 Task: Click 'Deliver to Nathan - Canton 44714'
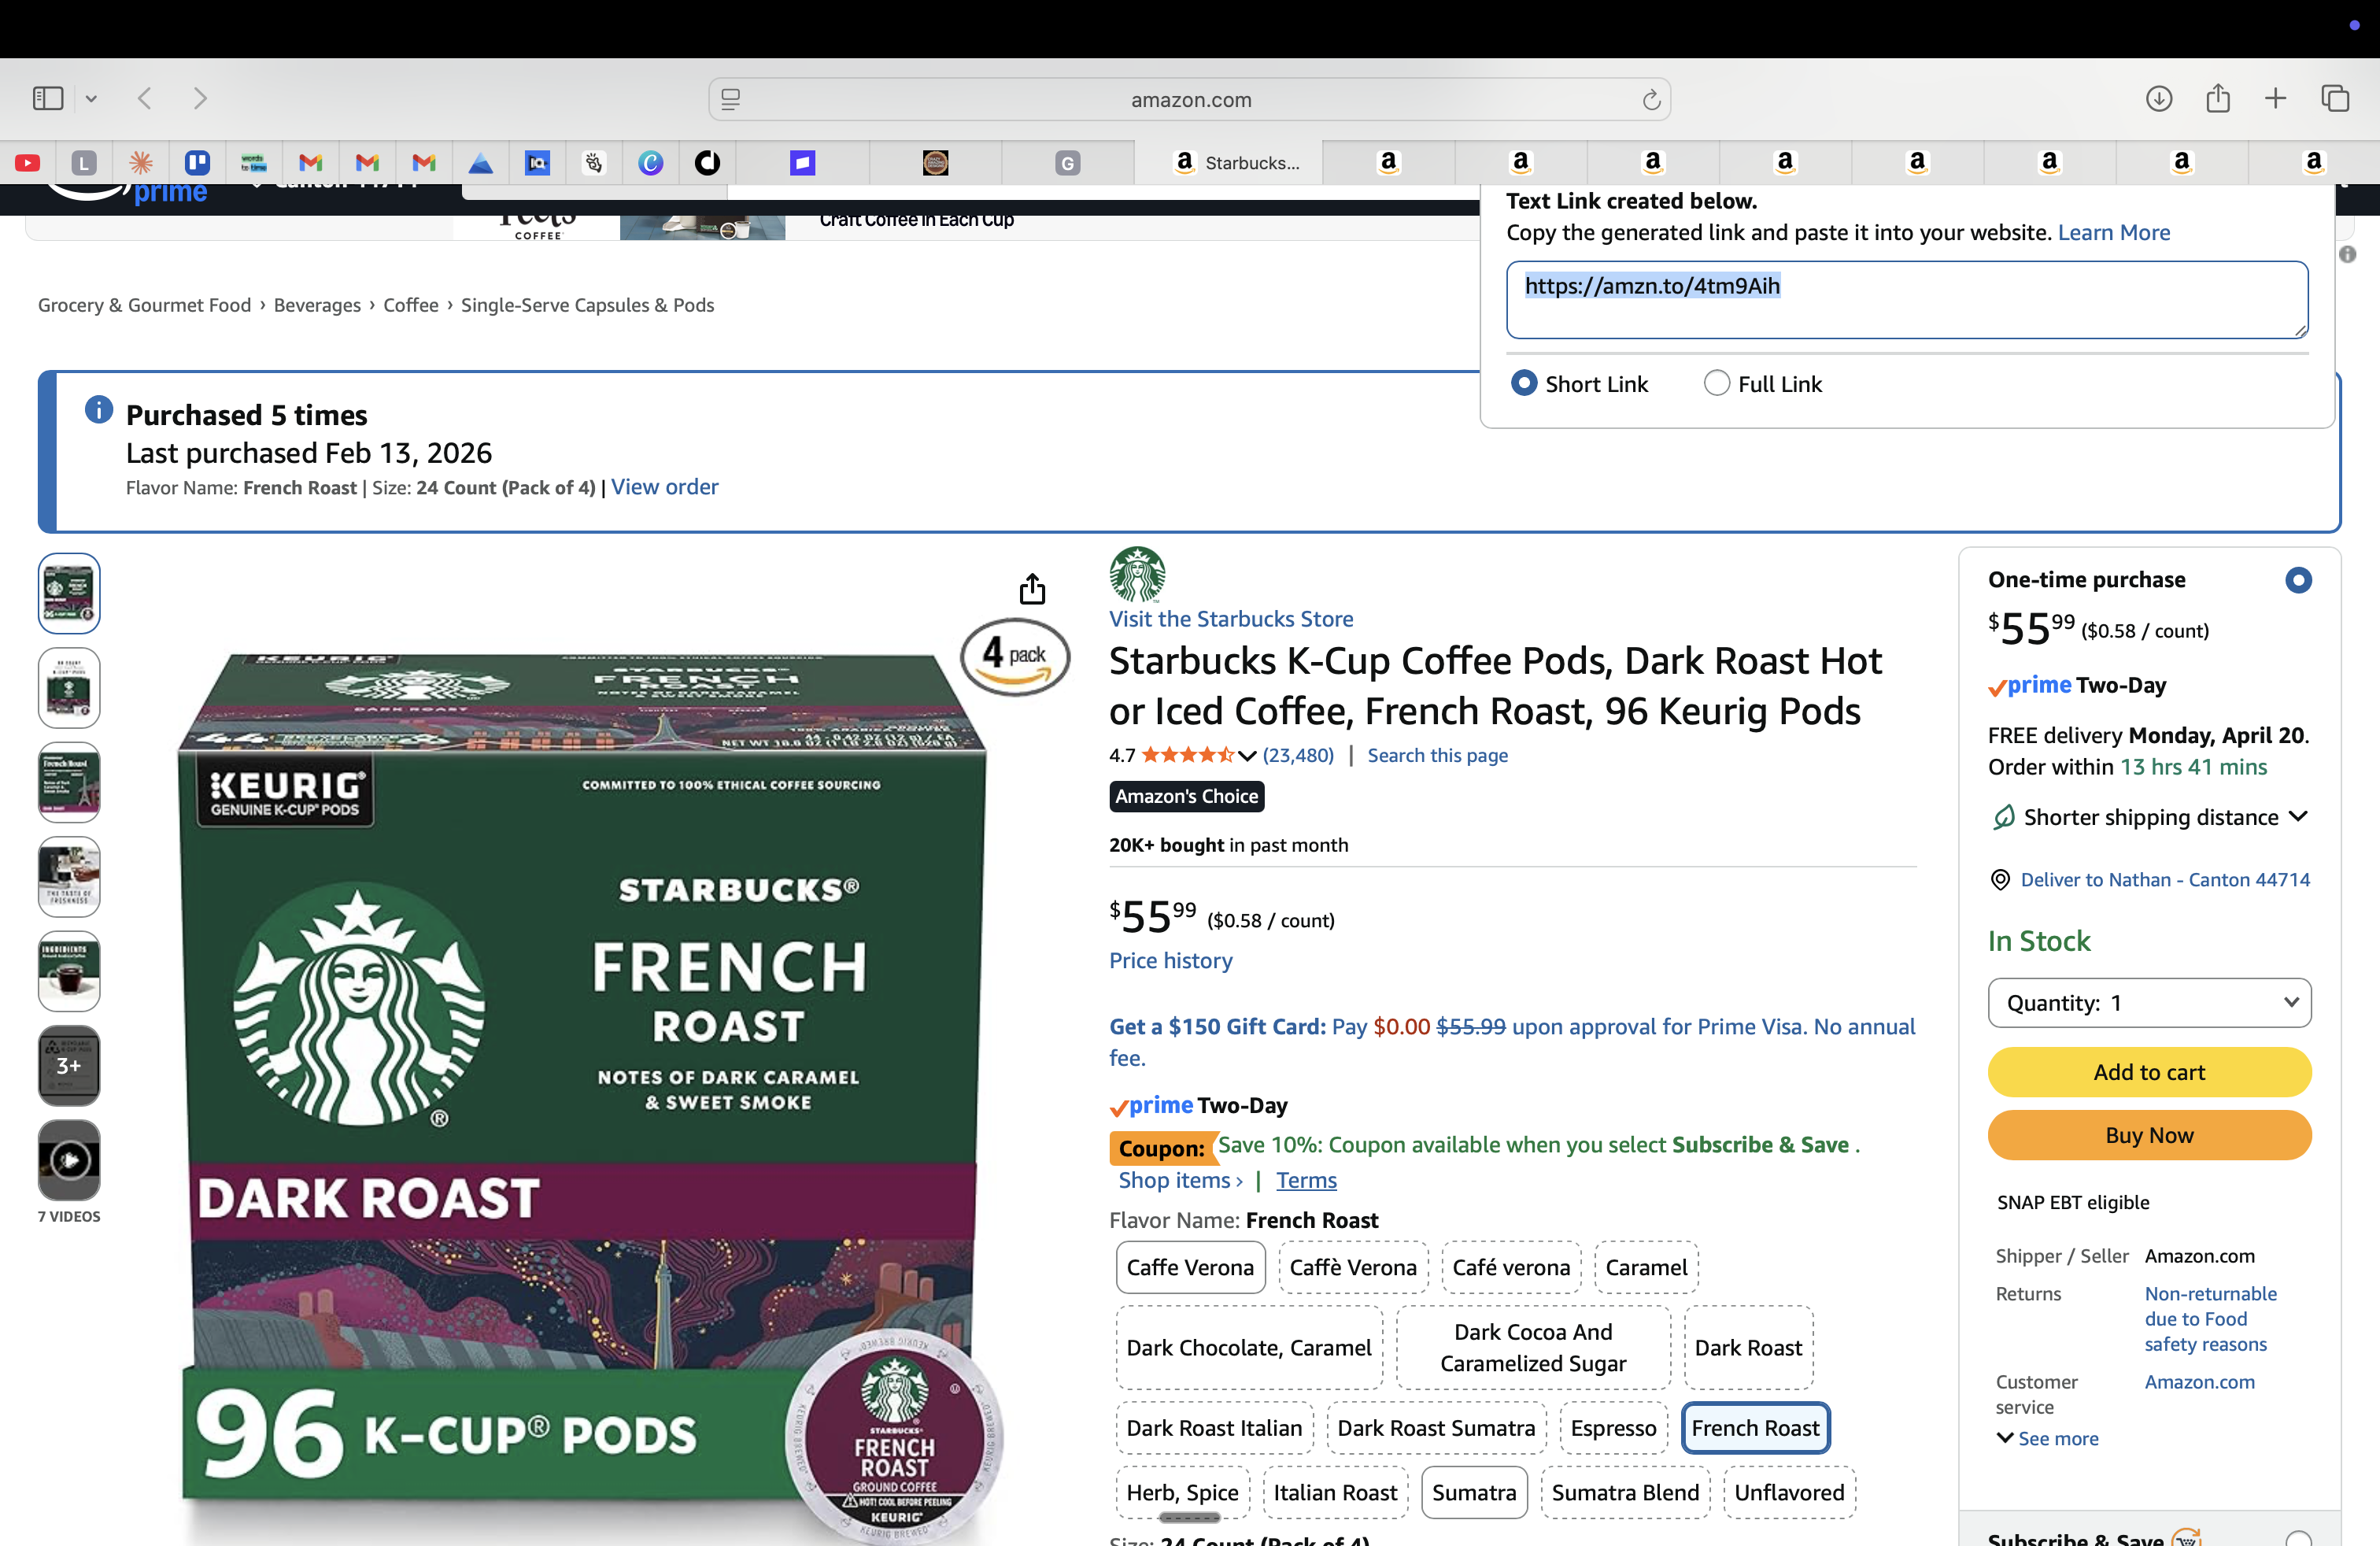tap(2165, 879)
